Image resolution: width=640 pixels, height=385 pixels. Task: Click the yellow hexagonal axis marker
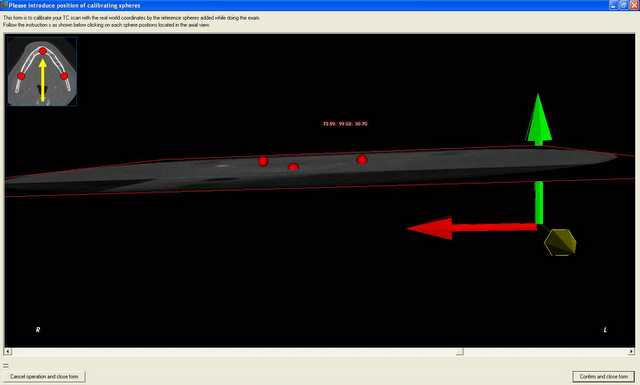coord(560,242)
